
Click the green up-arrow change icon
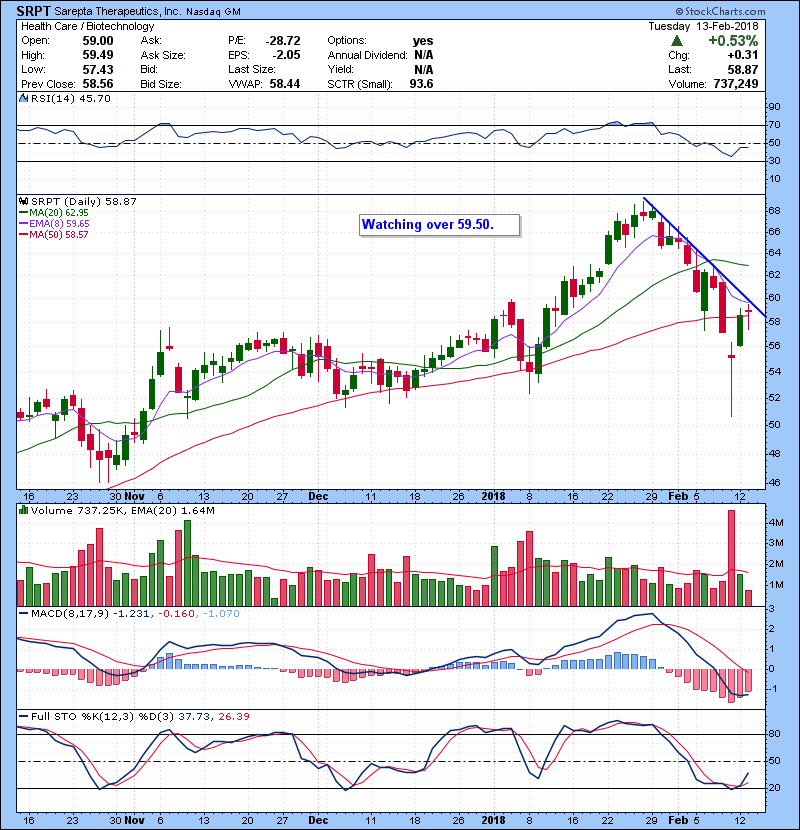pyautogui.click(x=677, y=41)
